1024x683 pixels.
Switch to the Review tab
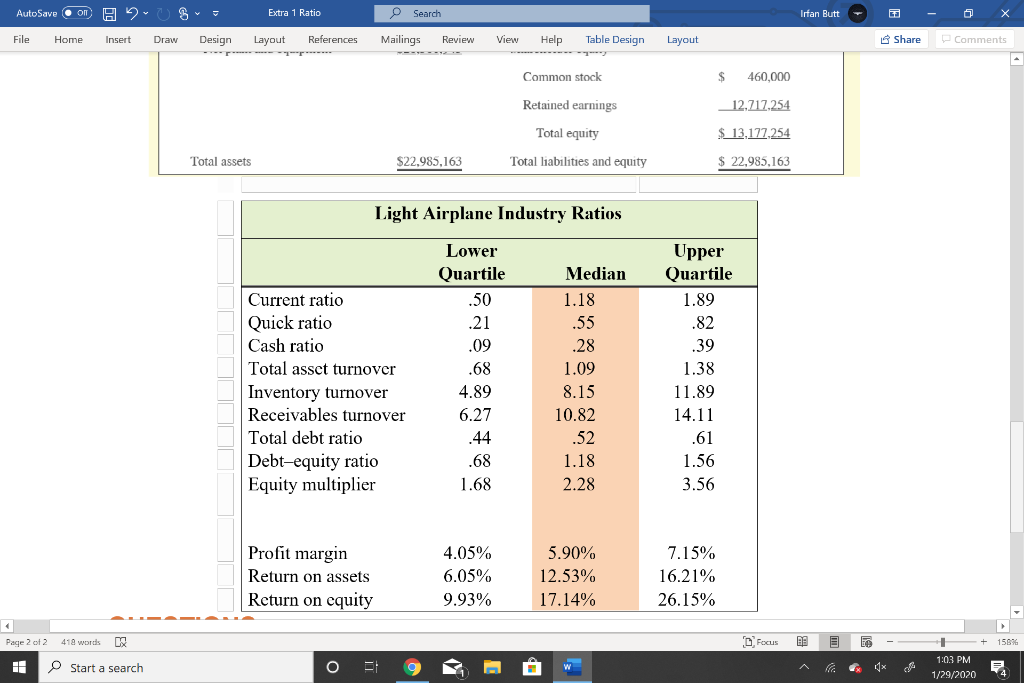coord(458,39)
